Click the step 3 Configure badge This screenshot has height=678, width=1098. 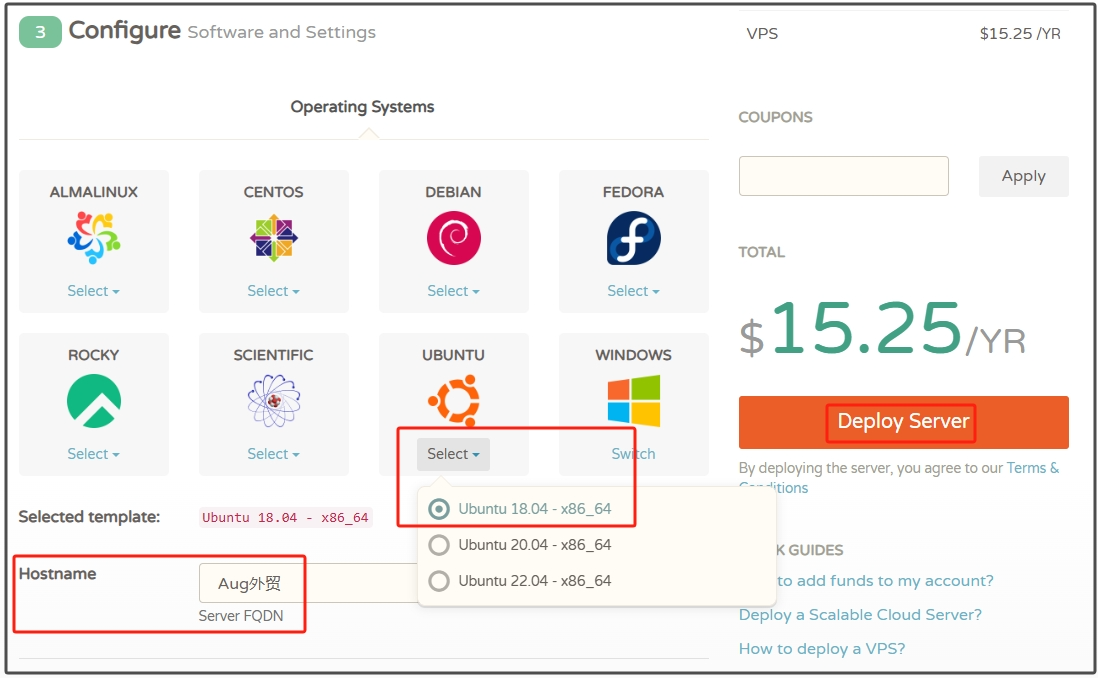[x=40, y=32]
